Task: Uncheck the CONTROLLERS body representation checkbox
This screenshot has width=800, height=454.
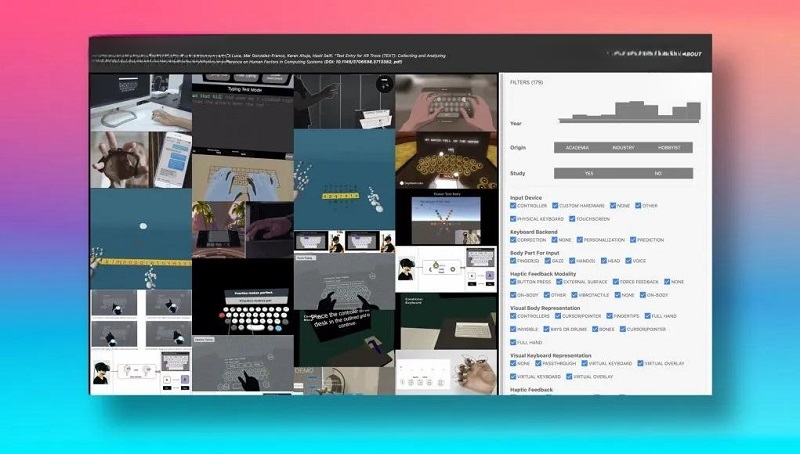Action: pyautogui.click(x=513, y=316)
